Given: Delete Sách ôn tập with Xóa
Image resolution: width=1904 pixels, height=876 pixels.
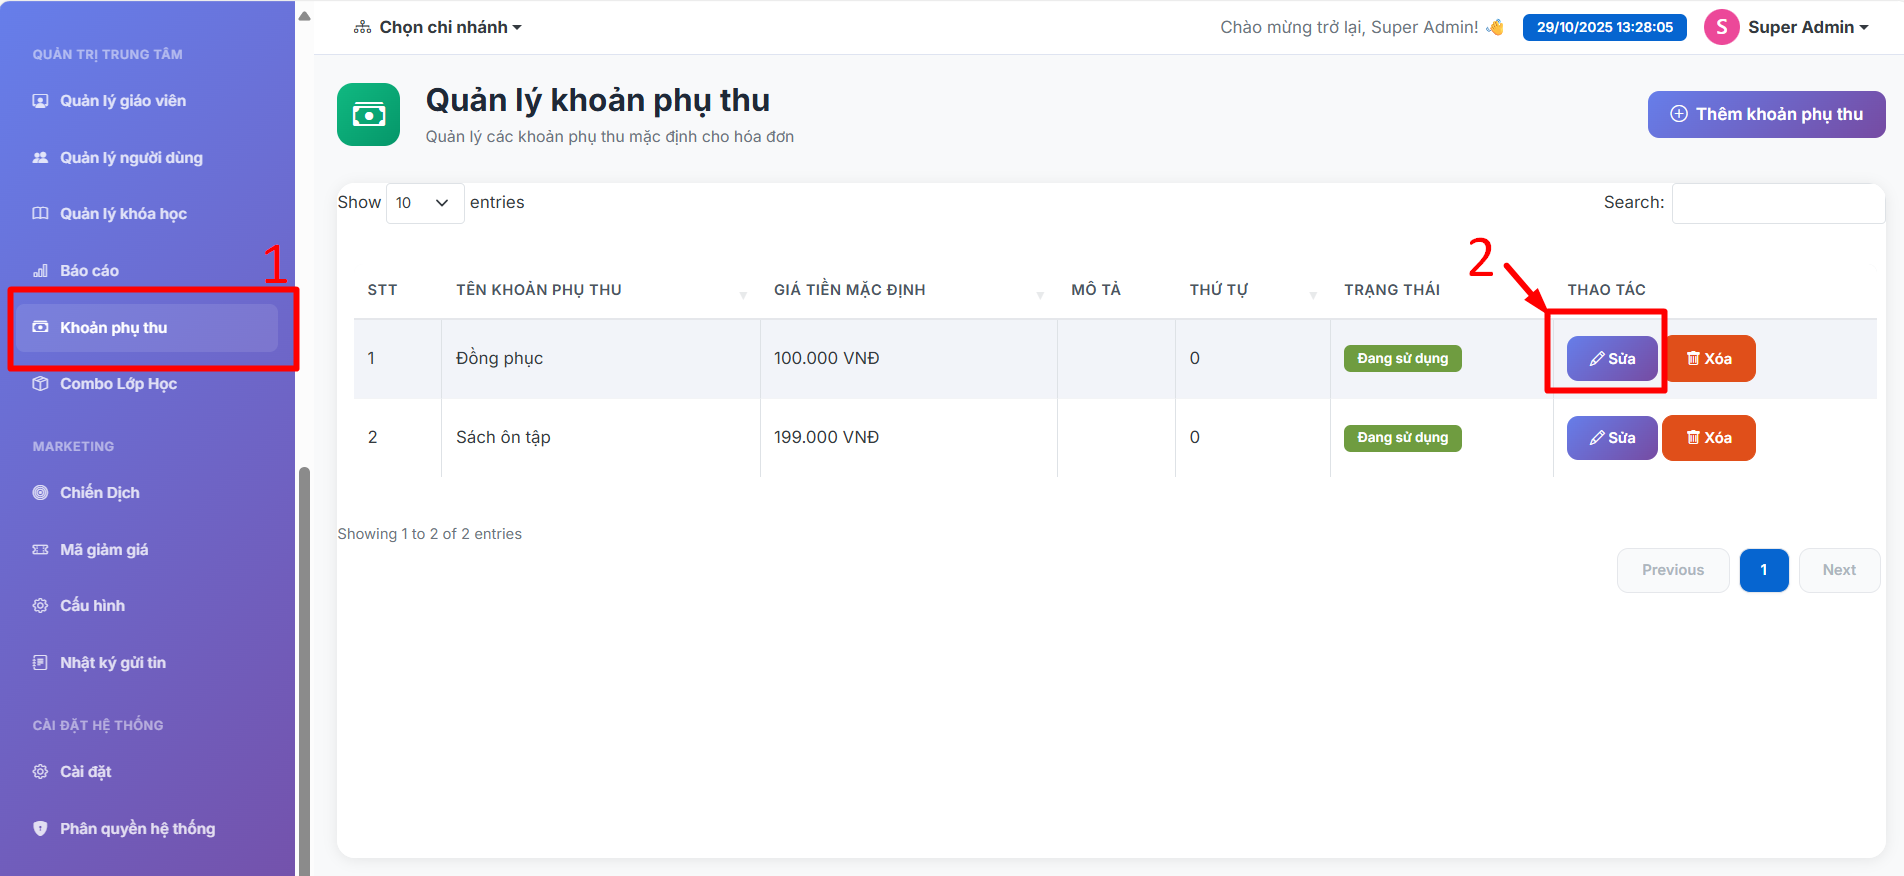Looking at the screenshot, I should 1708,438.
